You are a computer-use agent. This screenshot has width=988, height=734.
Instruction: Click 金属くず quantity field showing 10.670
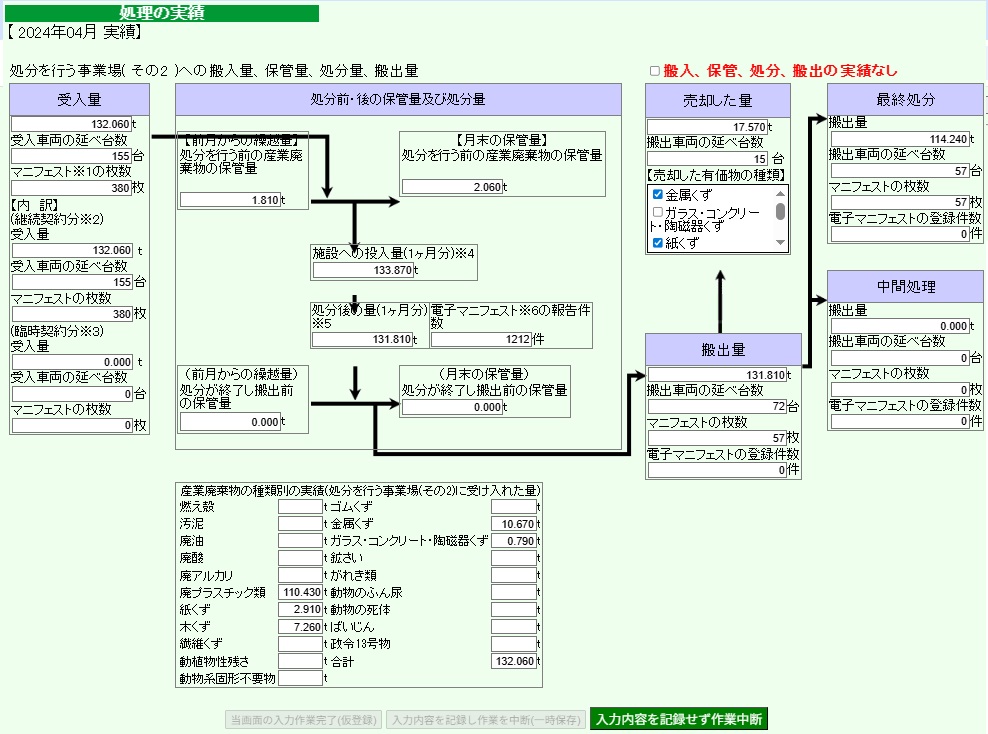(514, 523)
